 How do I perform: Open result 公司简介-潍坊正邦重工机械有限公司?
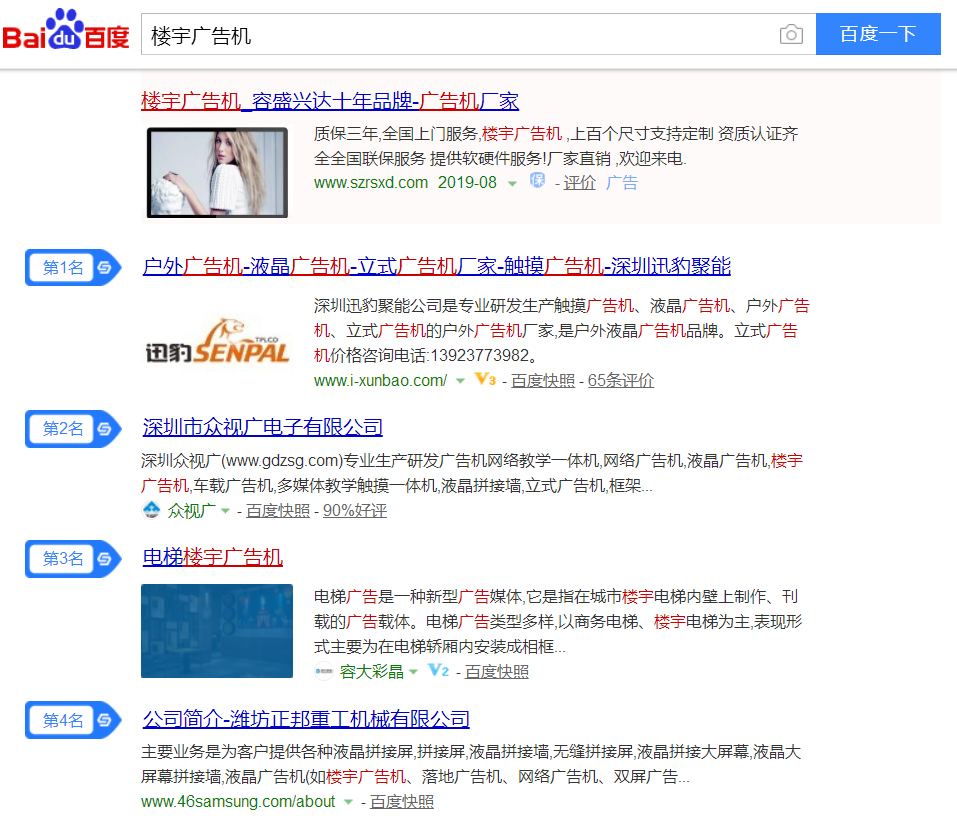pyautogui.click(x=306, y=719)
